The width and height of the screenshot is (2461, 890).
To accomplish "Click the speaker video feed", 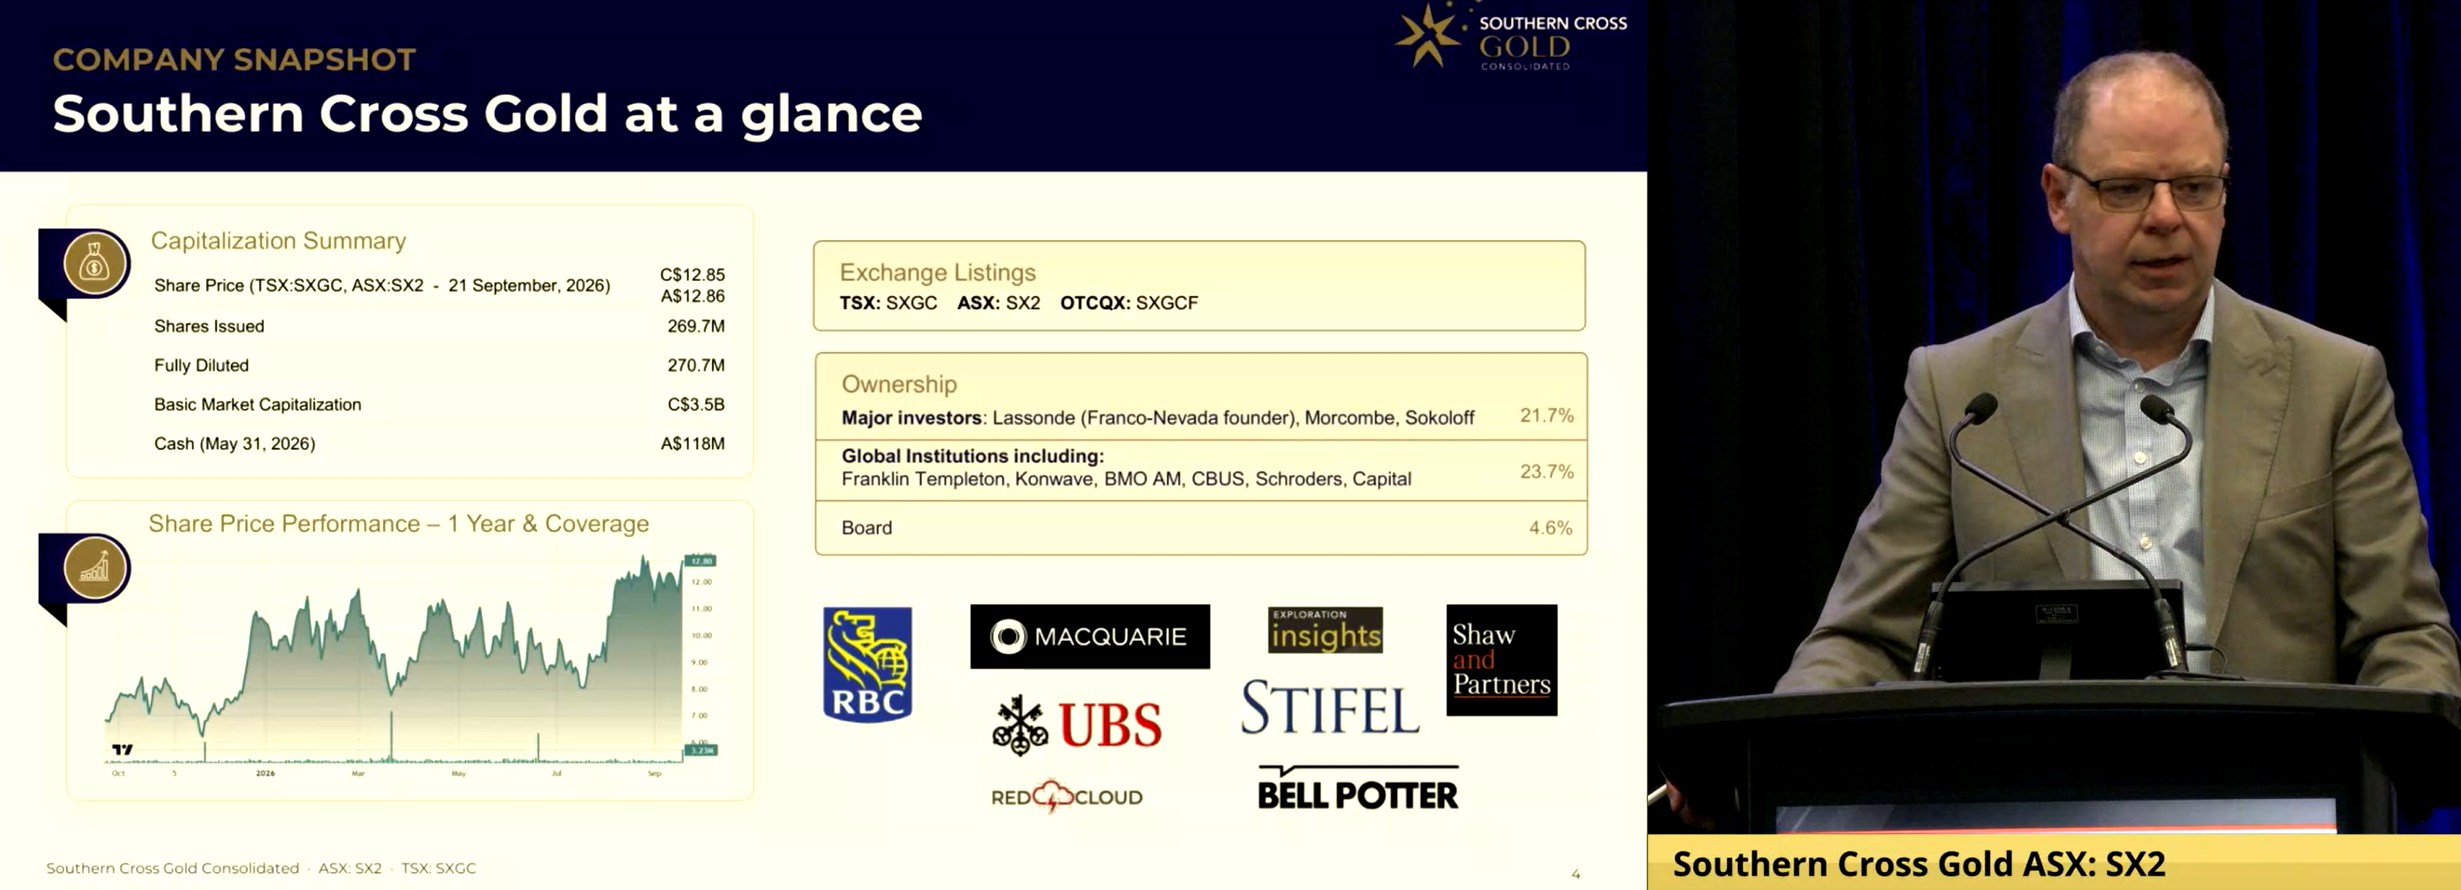I will click(2054, 417).
